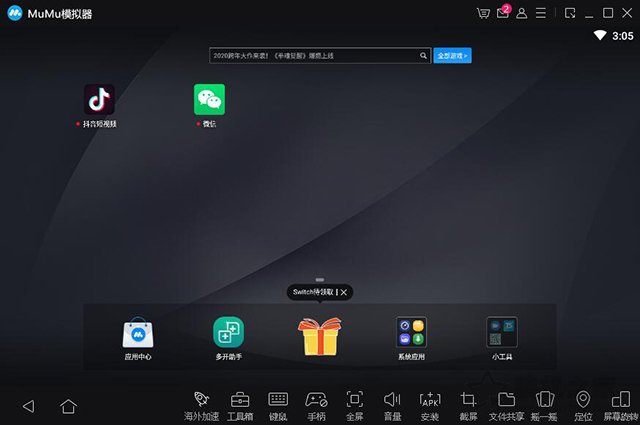
Task: Open the 小工具 folder
Action: point(501,332)
